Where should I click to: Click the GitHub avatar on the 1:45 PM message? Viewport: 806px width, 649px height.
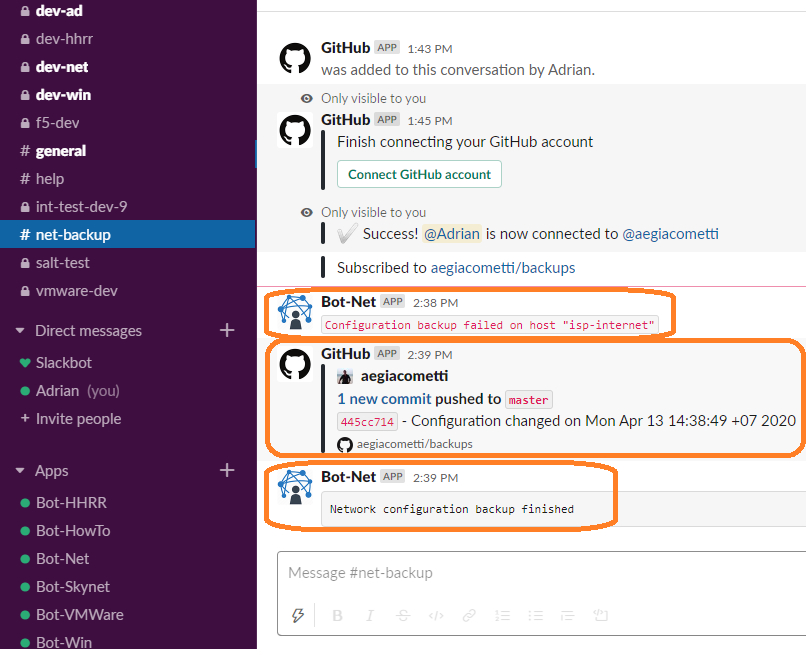coord(295,130)
